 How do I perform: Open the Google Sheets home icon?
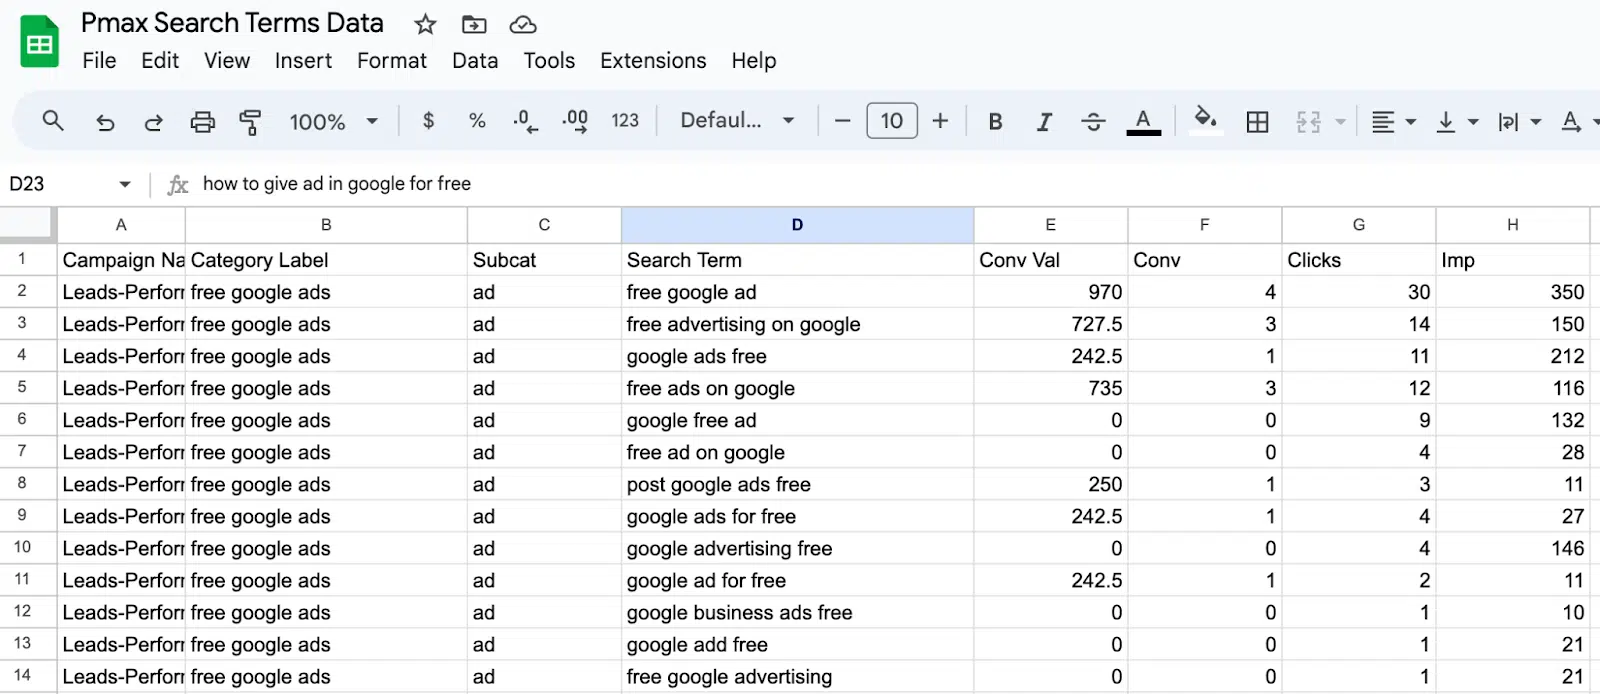point(40,42)
